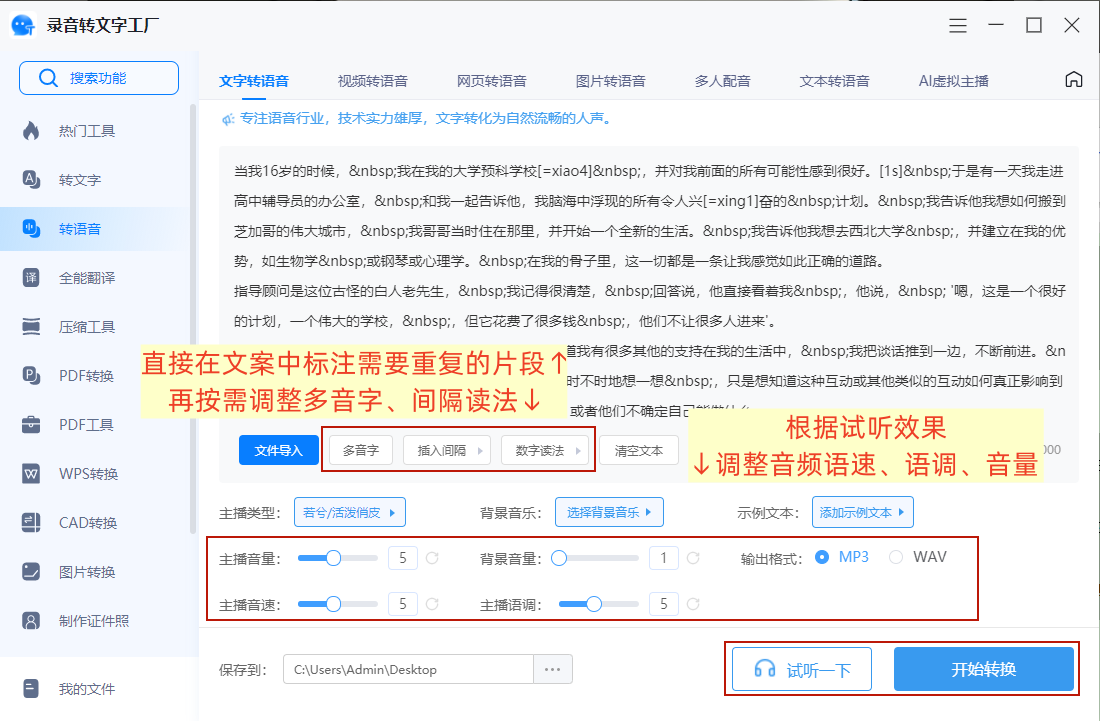Click the 保存到 path field
Viewport: 1100px width, 721px height.
(x=408, y=669)
